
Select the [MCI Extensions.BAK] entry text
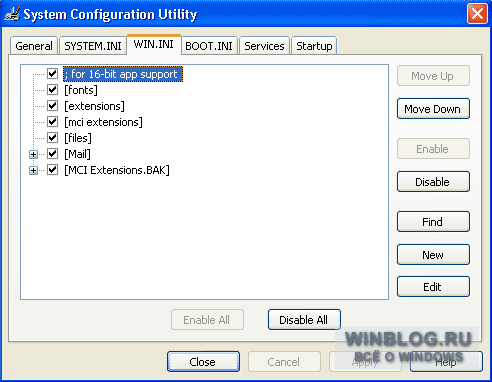(x=117, y=170)
